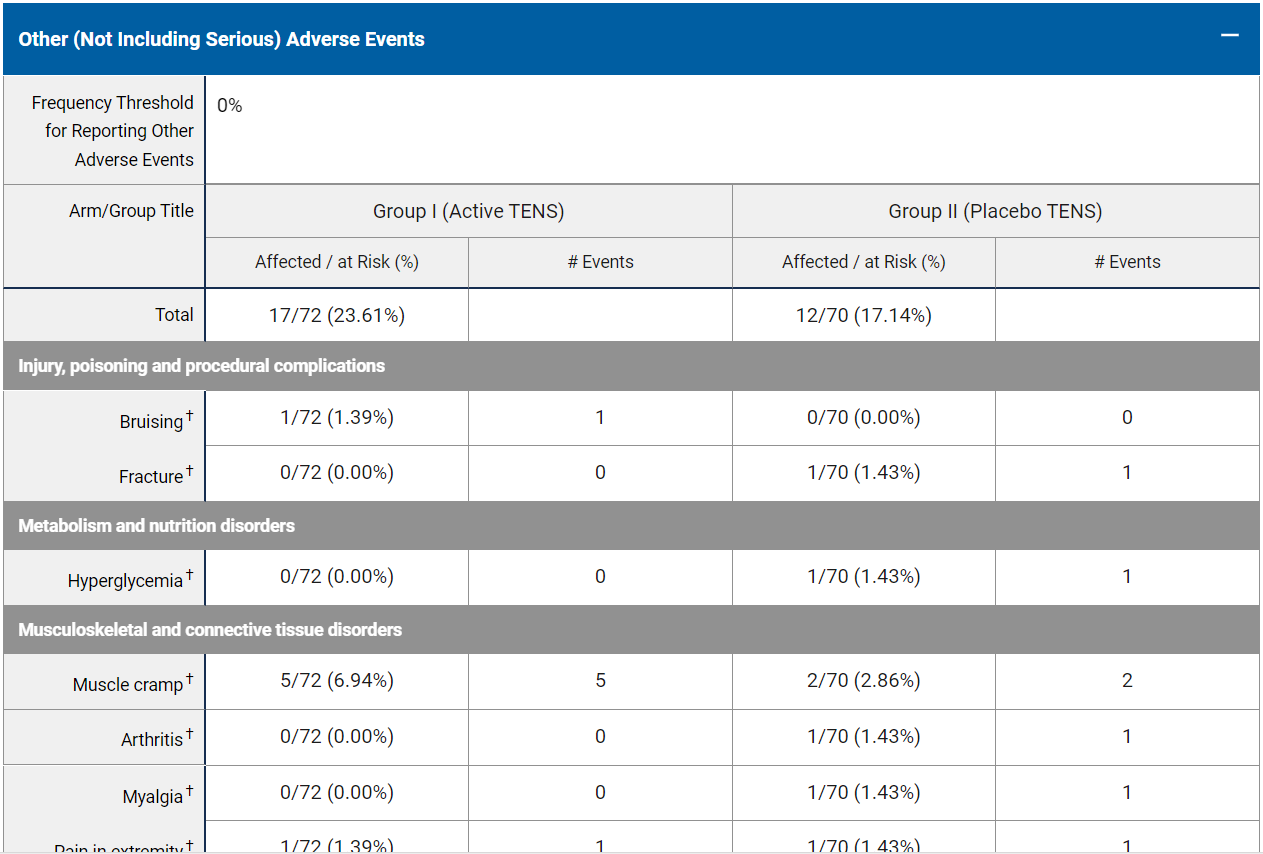
Task: Click the Myalgia dagger footnote marker
Action: click(x=189, y=790)
